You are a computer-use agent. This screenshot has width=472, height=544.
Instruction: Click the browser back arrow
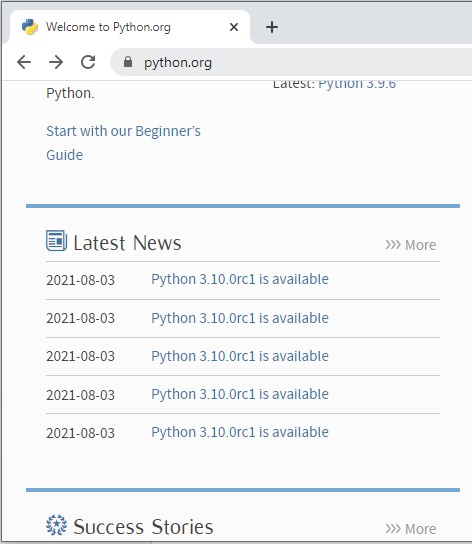[x=24, y=62]
